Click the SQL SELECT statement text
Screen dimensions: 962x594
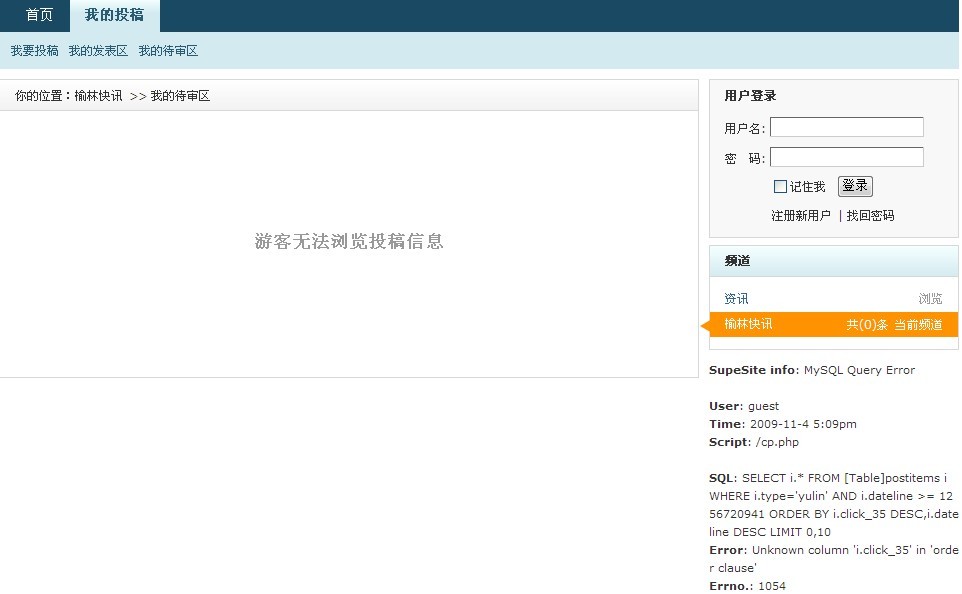click(834, 505)
